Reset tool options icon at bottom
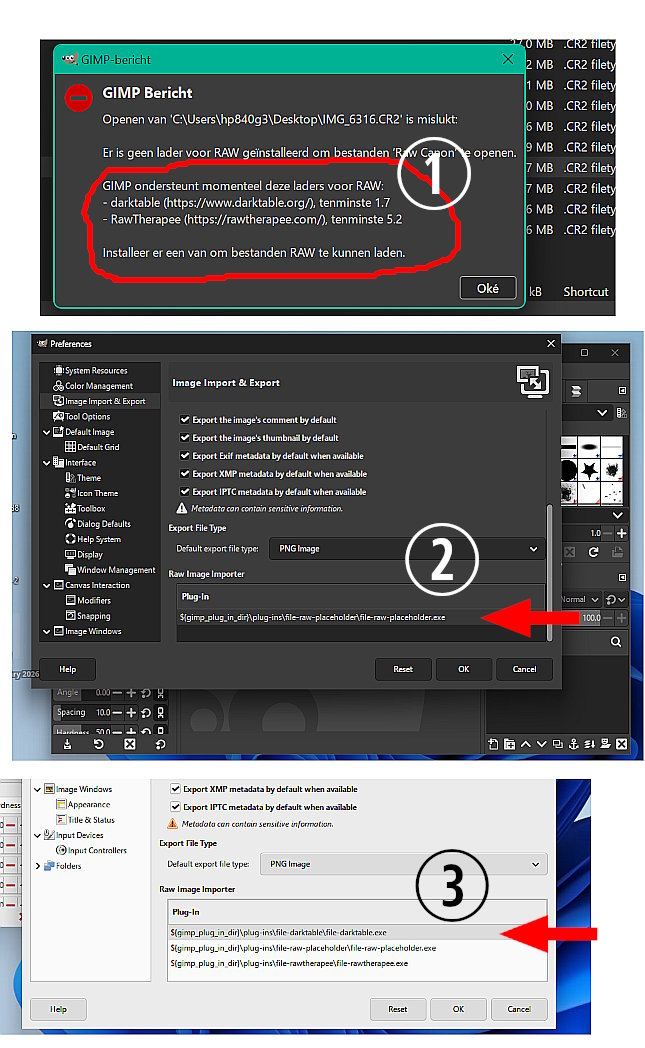Screen dimensions: 645x1048 160,744
